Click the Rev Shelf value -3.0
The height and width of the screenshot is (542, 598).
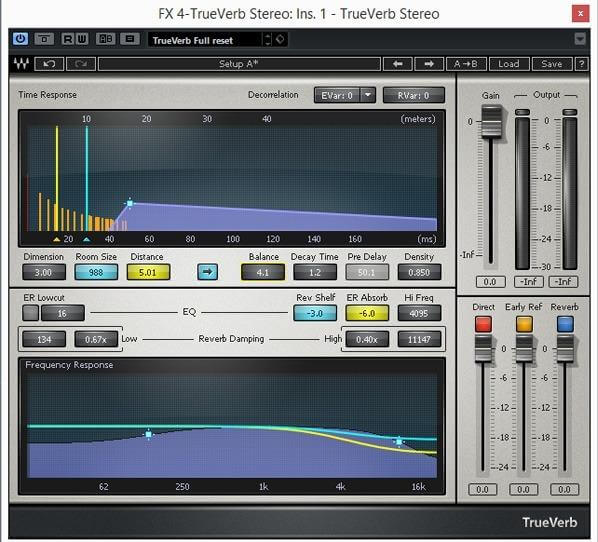pos(315,313)
